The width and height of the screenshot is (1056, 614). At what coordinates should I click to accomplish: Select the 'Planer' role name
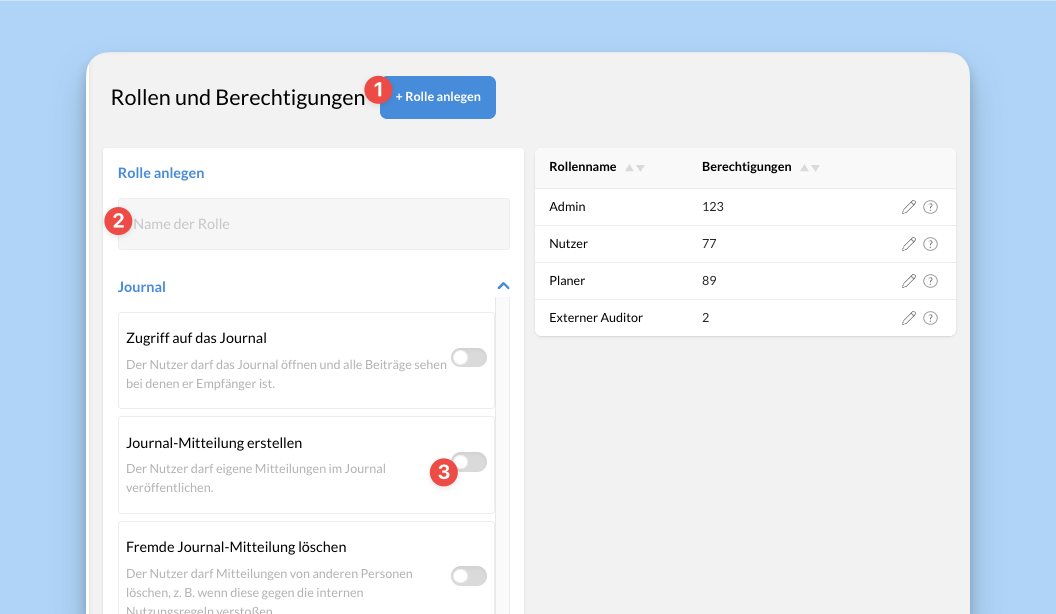coord(567,281)
